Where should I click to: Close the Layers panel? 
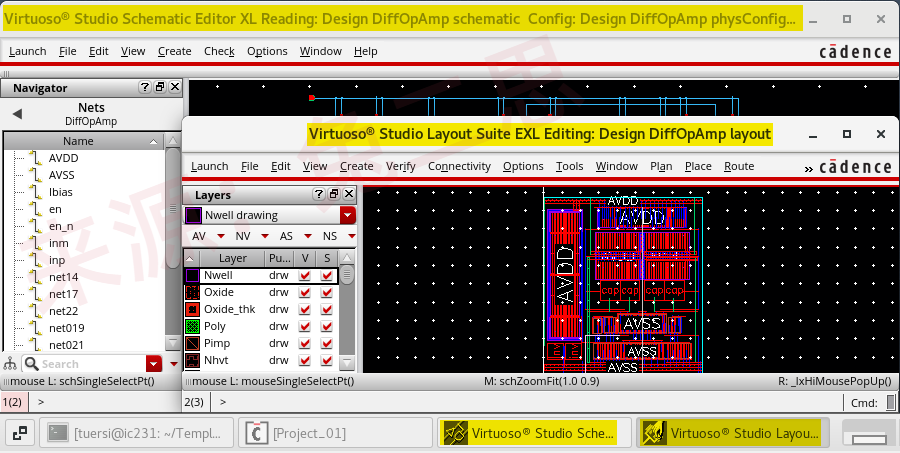pyautogui.click(x=348, y=194)
